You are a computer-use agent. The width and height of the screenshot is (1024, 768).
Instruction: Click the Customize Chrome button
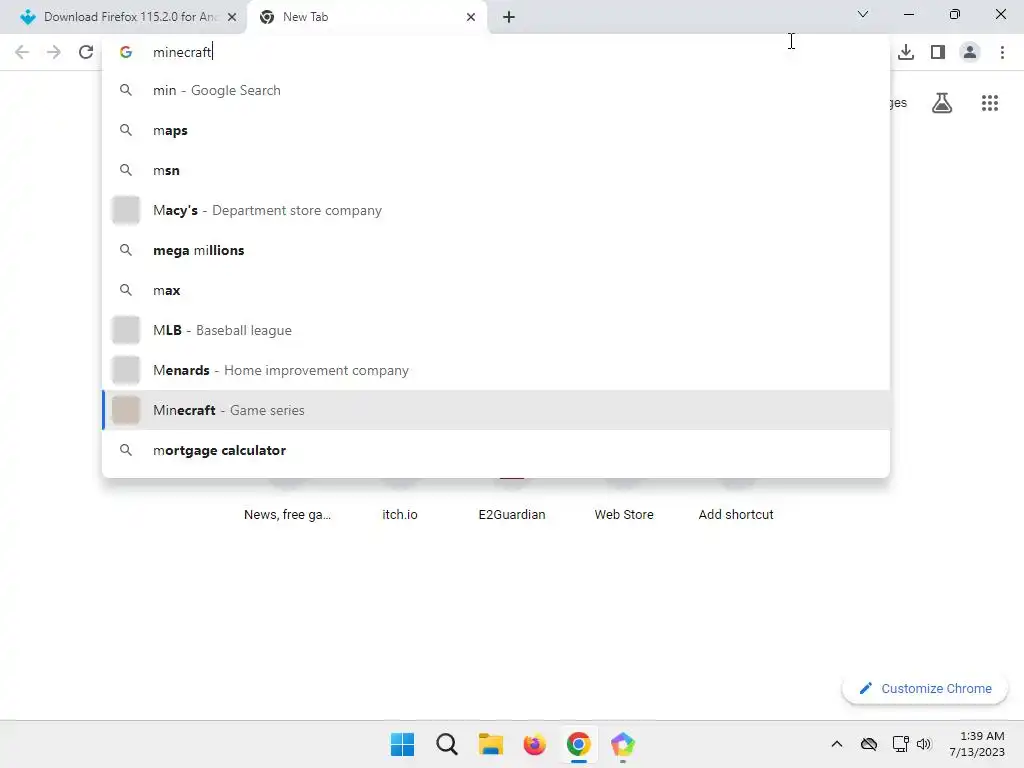pos(925,688)
